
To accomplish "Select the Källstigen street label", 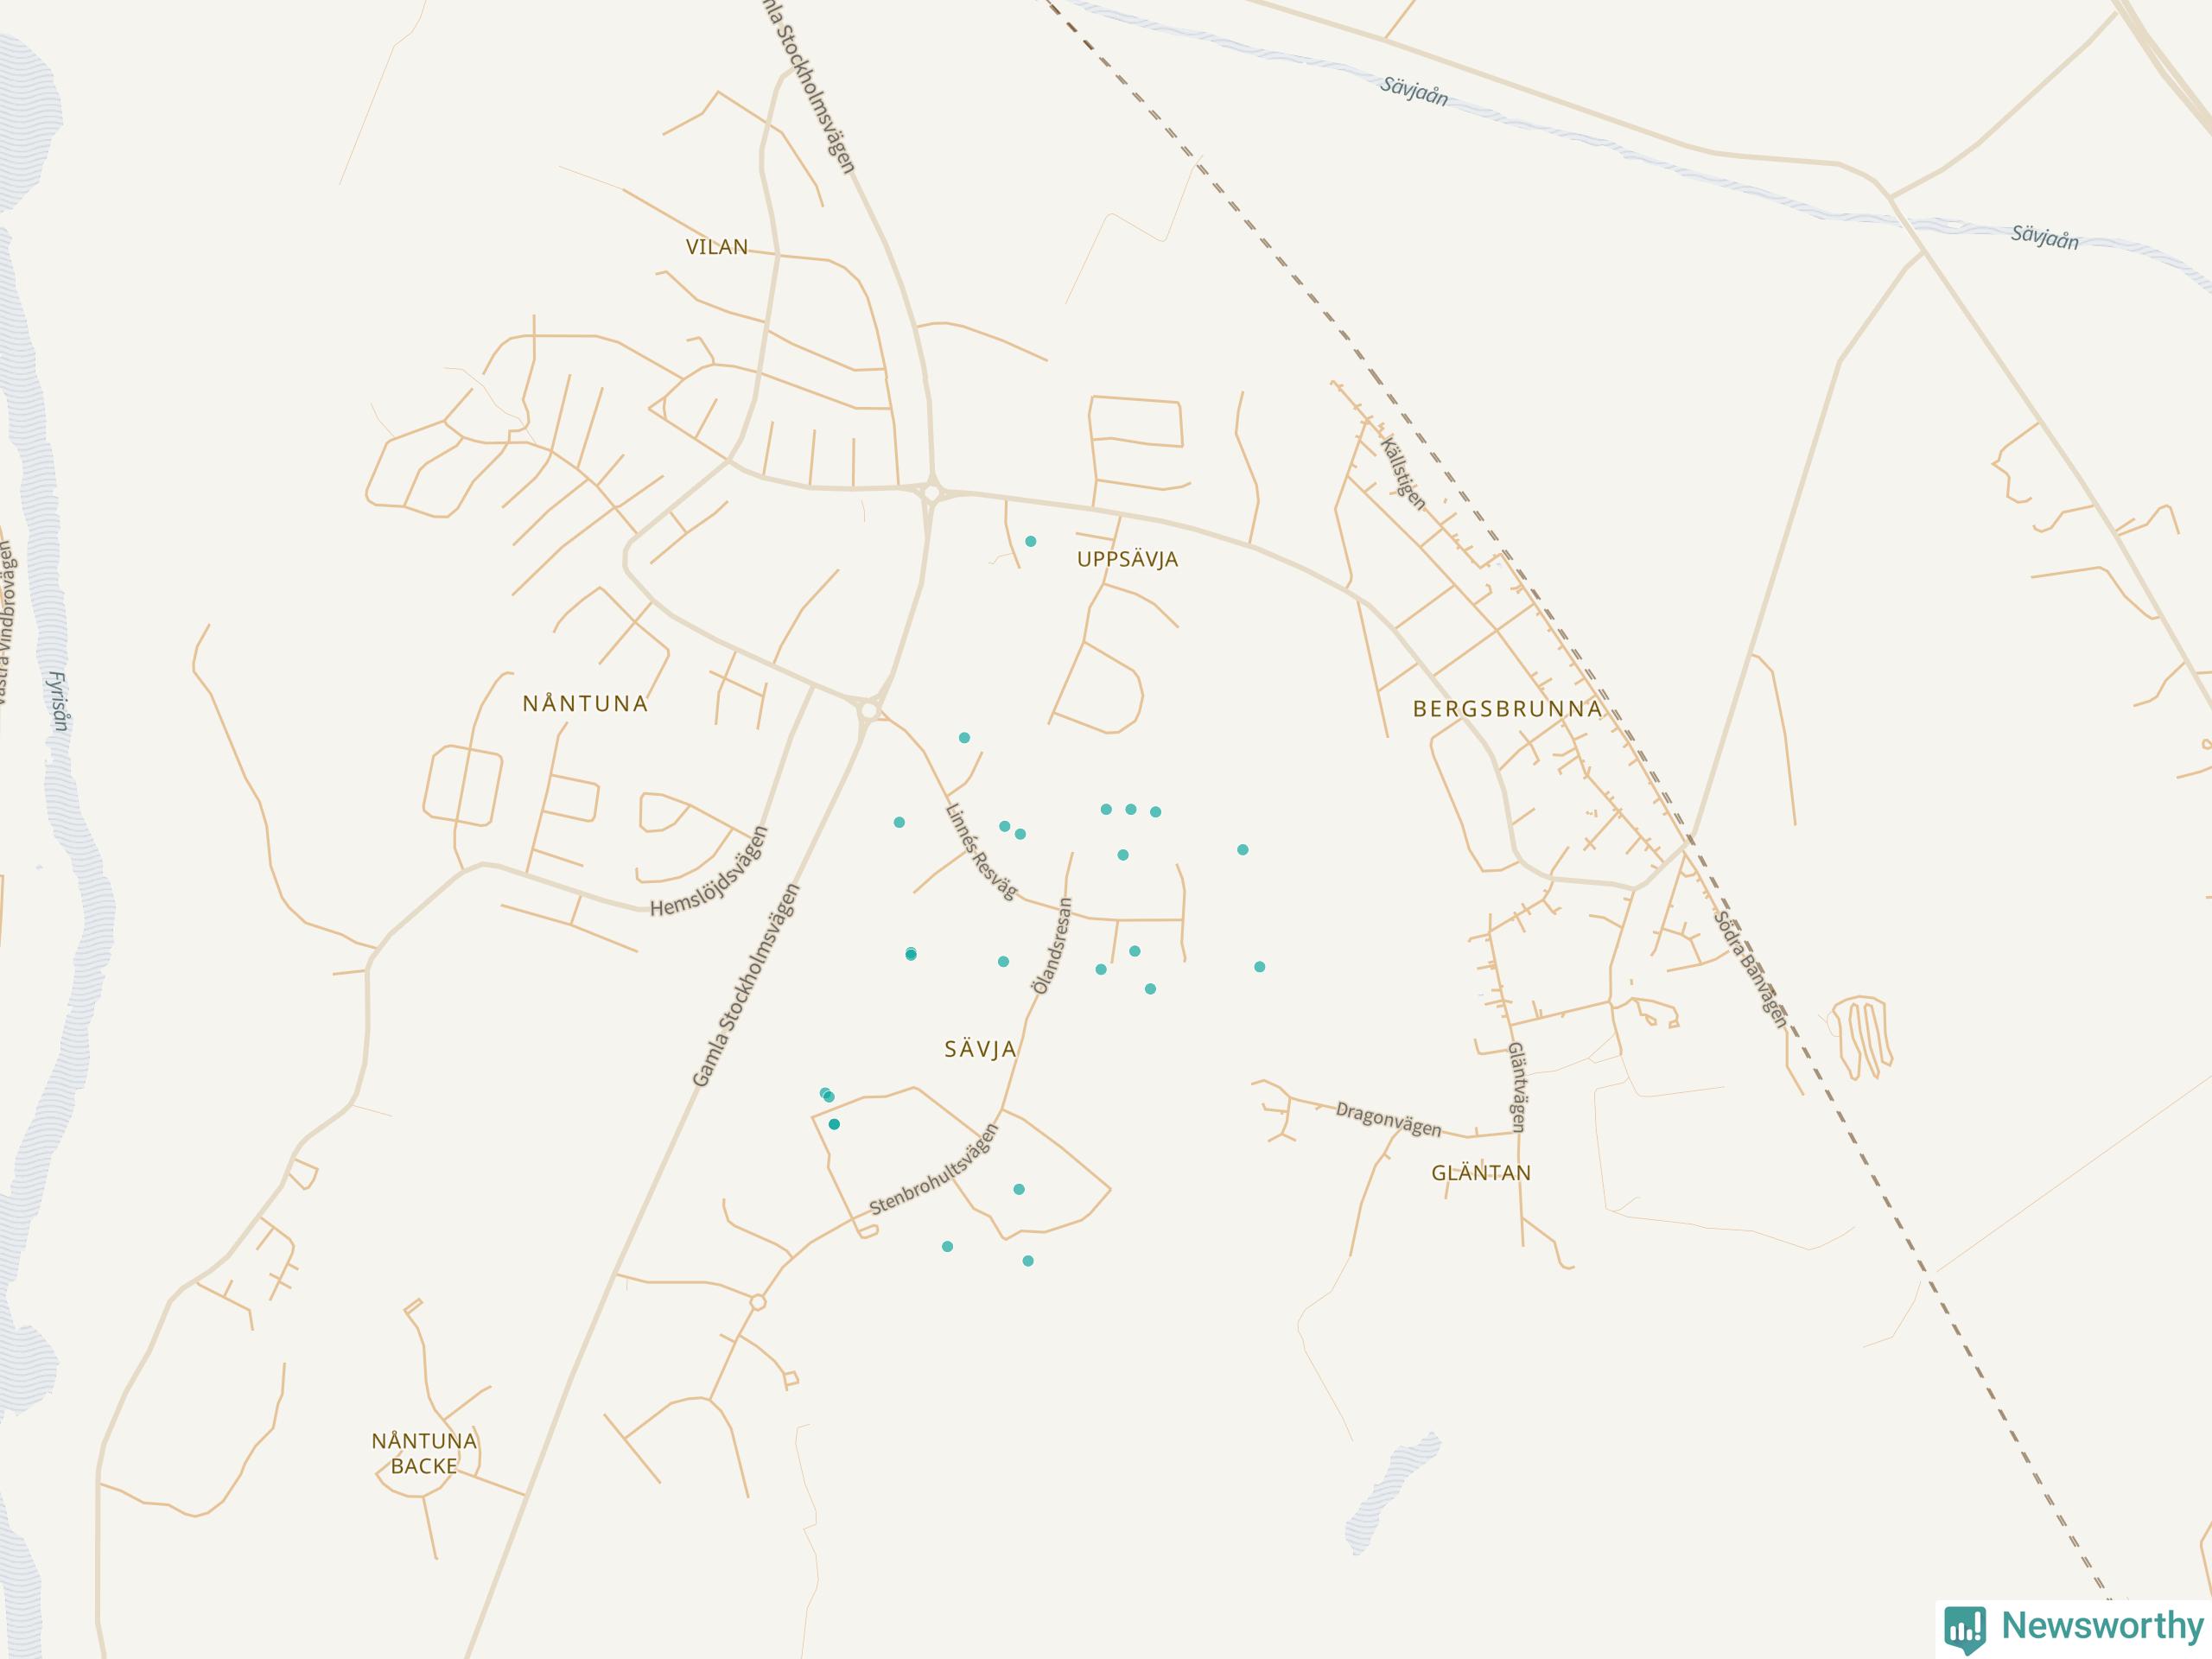I will [1402, 473].
